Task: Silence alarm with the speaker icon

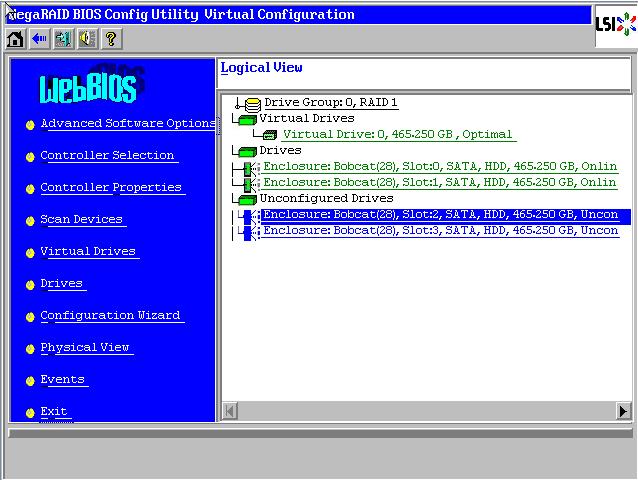Action: [x=87, y=39]
